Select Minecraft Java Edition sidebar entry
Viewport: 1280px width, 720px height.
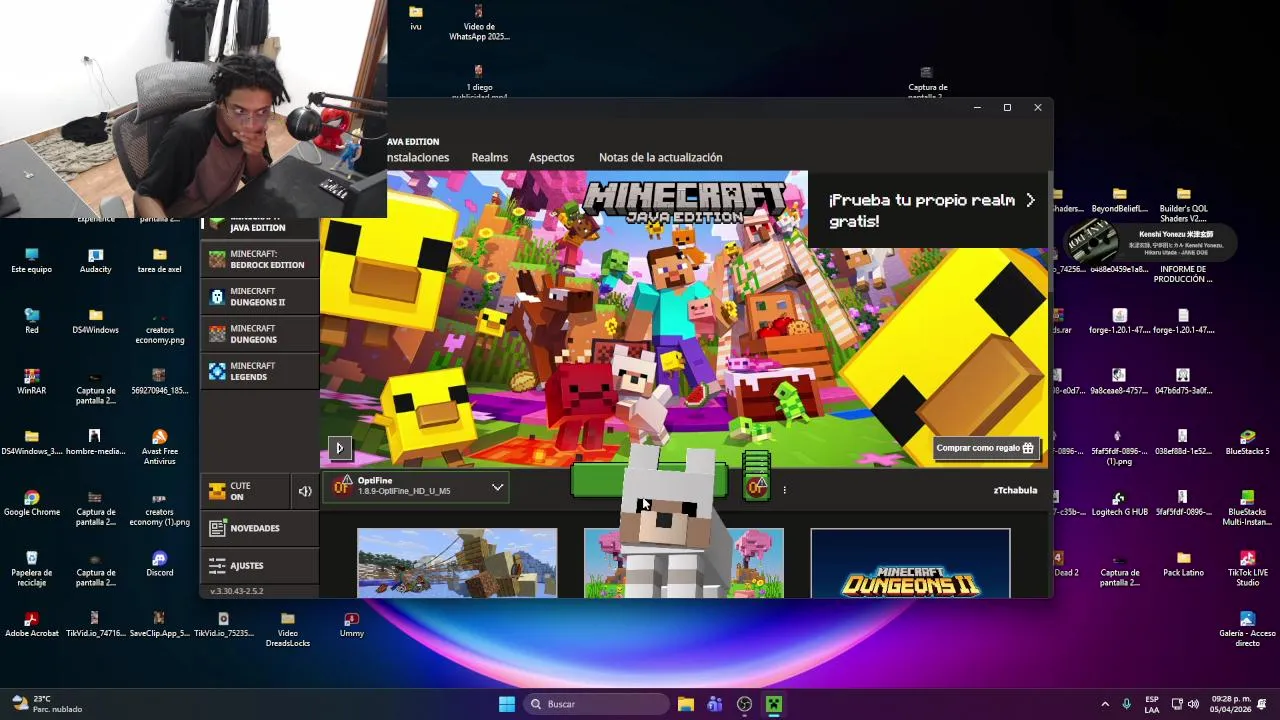point(259,226)
